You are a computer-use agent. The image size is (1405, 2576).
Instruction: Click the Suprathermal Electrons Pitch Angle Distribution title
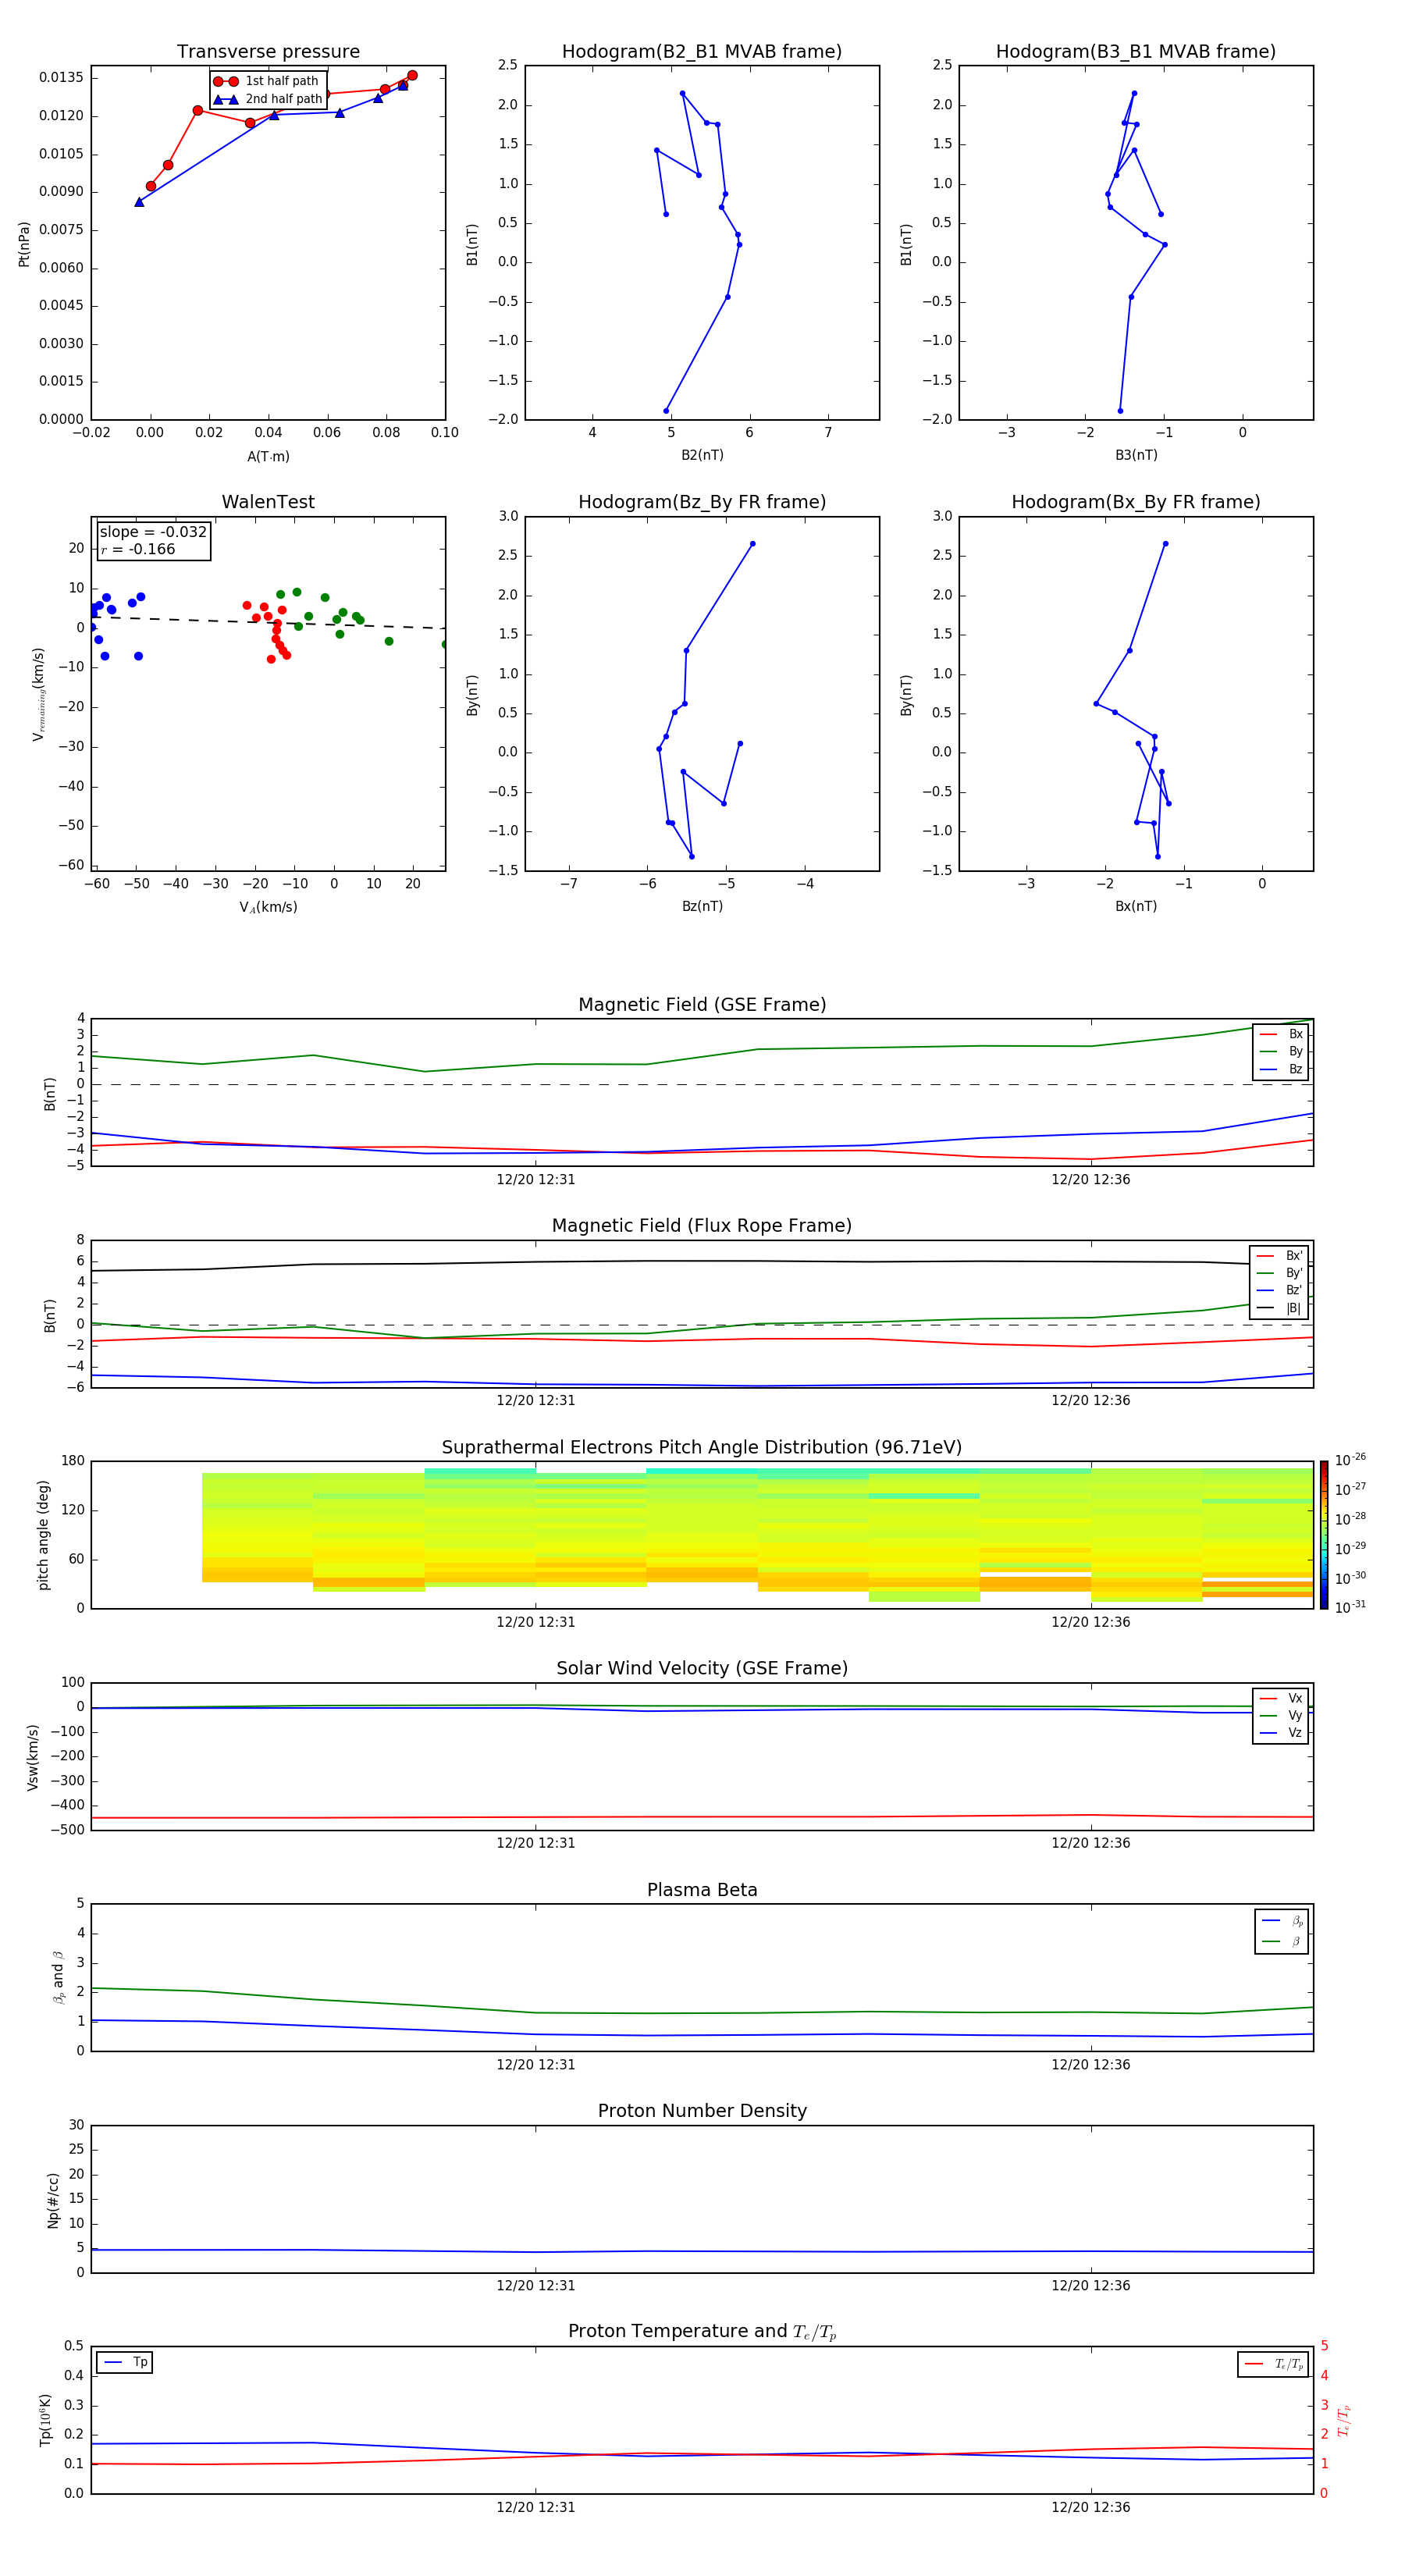point(702,1448)
